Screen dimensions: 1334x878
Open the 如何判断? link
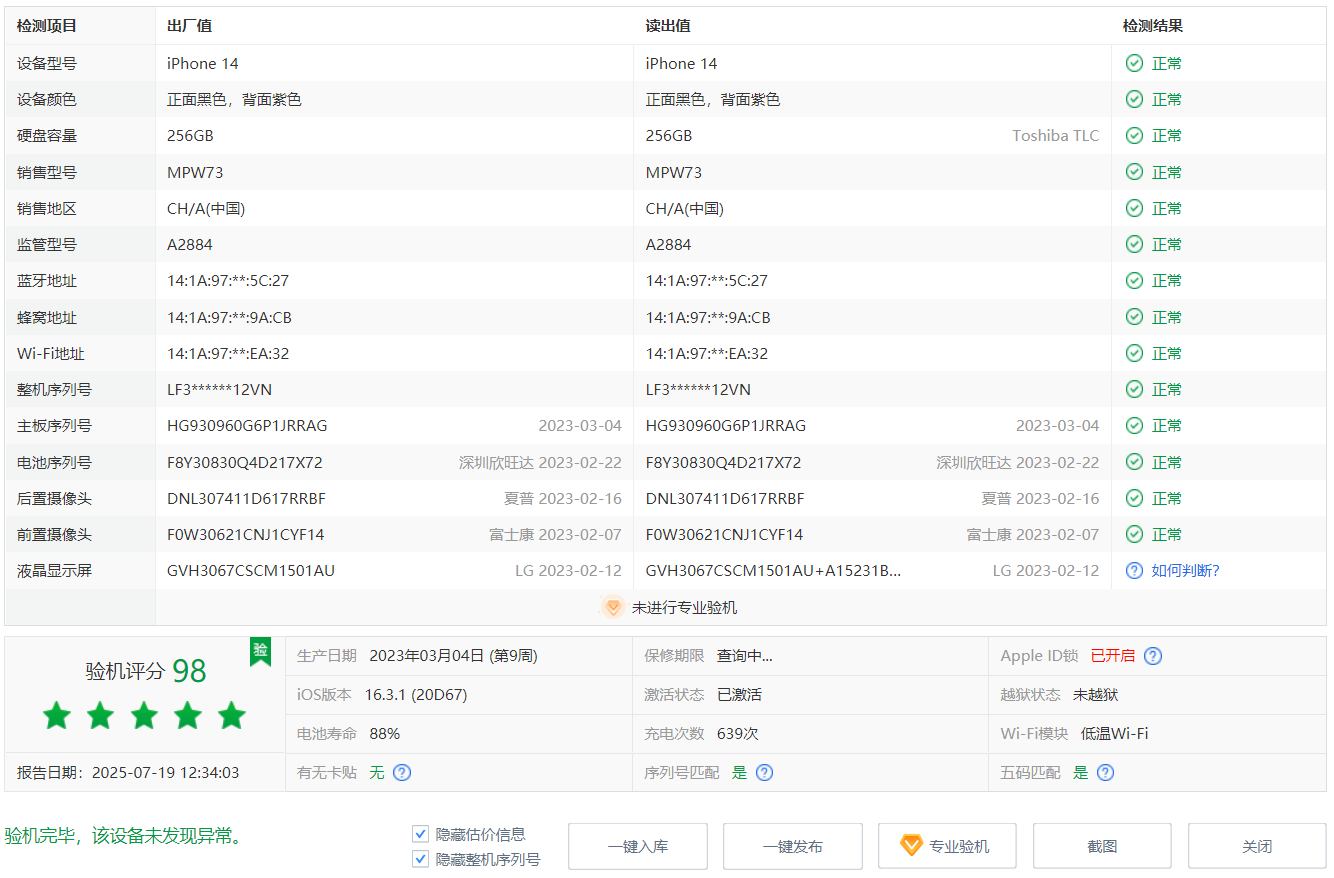pos(1185,570)
